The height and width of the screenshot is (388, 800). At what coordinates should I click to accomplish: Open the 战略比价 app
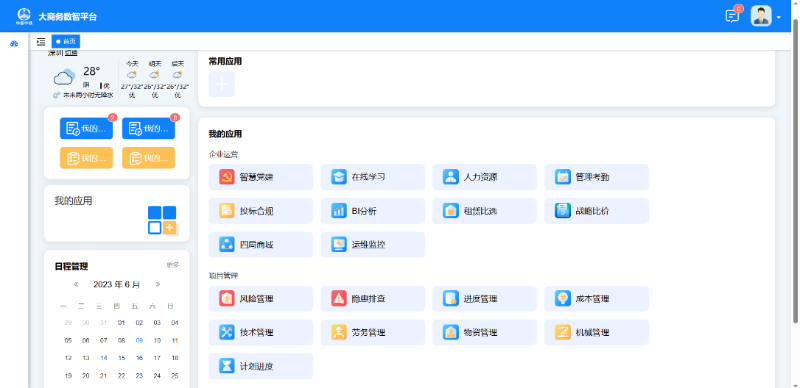pyautogui.click(x=596, y=211)
